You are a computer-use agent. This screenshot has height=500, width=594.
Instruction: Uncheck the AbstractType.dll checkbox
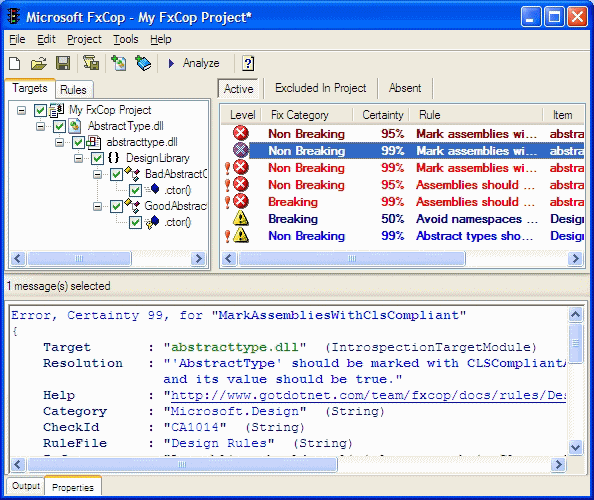pos(59,126)
